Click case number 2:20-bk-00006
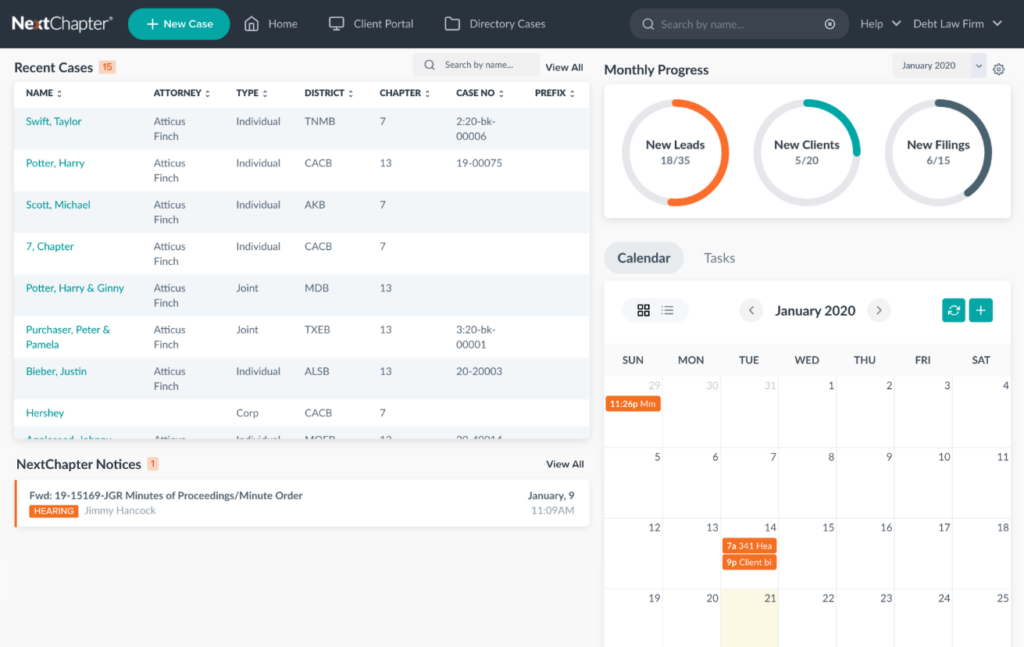The image size is (1024, 647). (475, 129)
